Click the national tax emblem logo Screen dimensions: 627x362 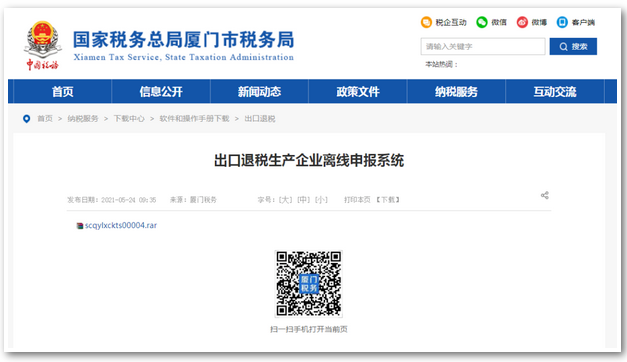coord(42,45)
